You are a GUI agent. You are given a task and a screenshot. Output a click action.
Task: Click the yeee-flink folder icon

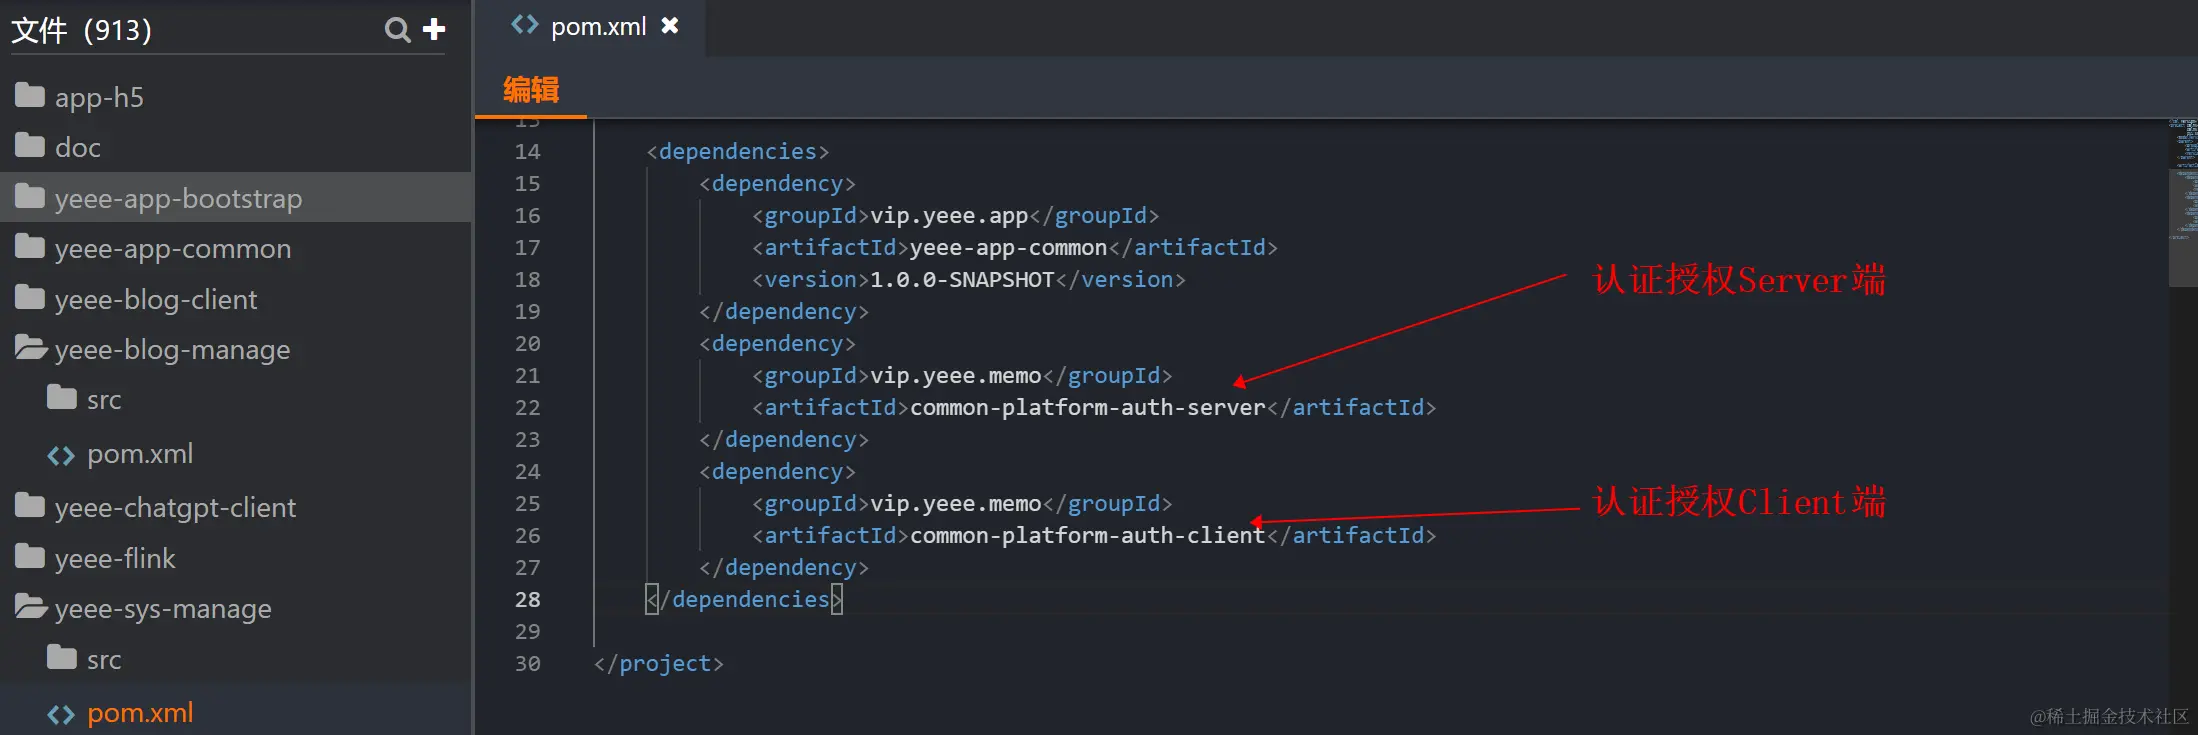coord(30,557)
